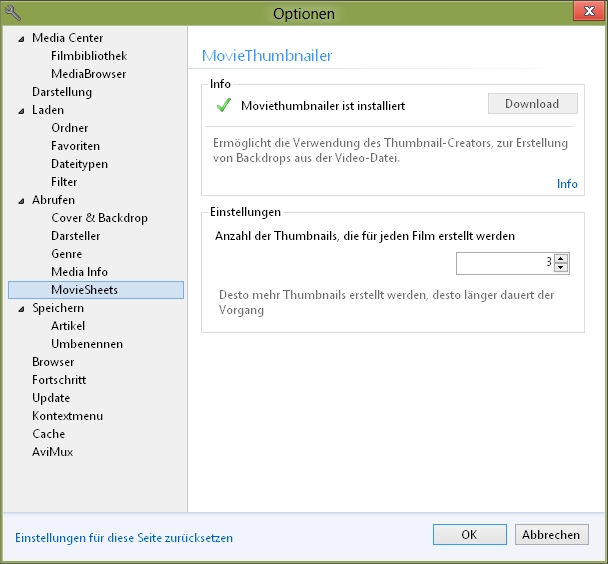Collapse the Abrufen tree node
Viewport: 608px width, 564px height.
tap(21, 201)
